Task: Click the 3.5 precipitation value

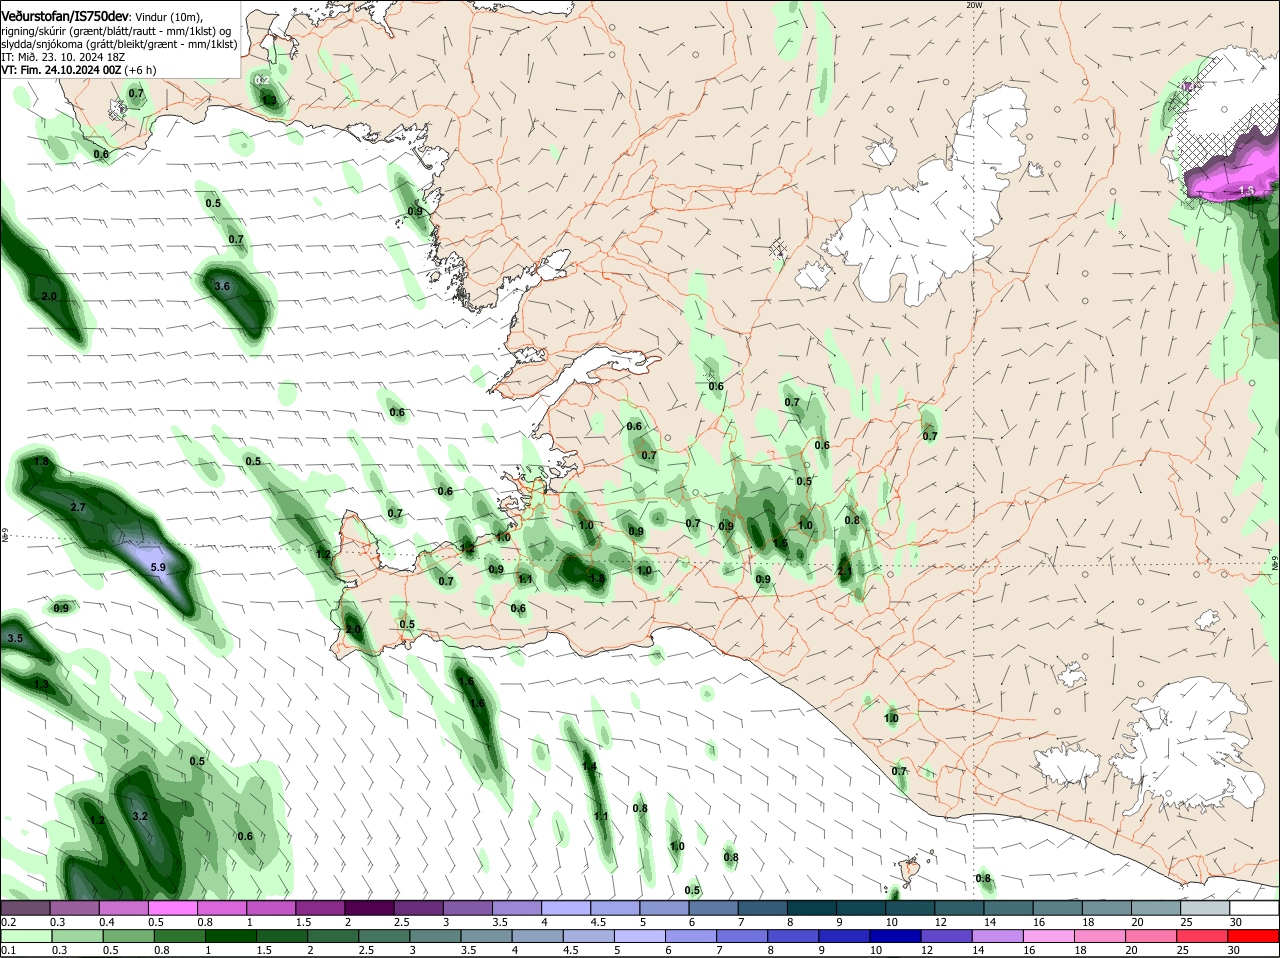Action: coord(15,638)
